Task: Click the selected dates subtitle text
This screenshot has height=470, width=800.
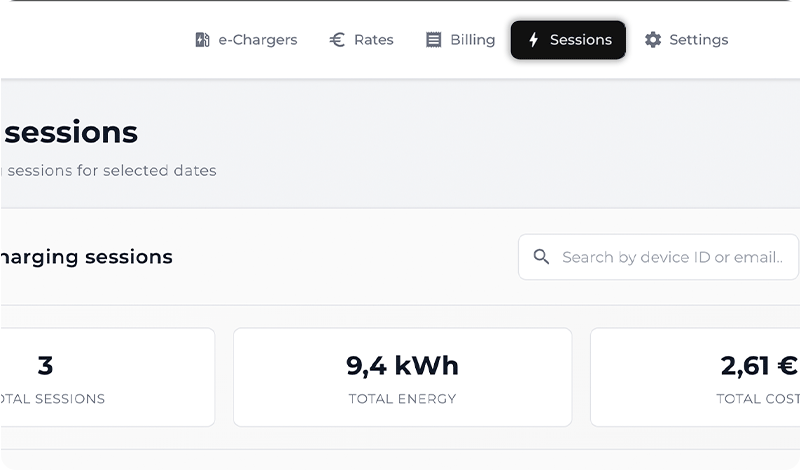Action: pos(110,170)
